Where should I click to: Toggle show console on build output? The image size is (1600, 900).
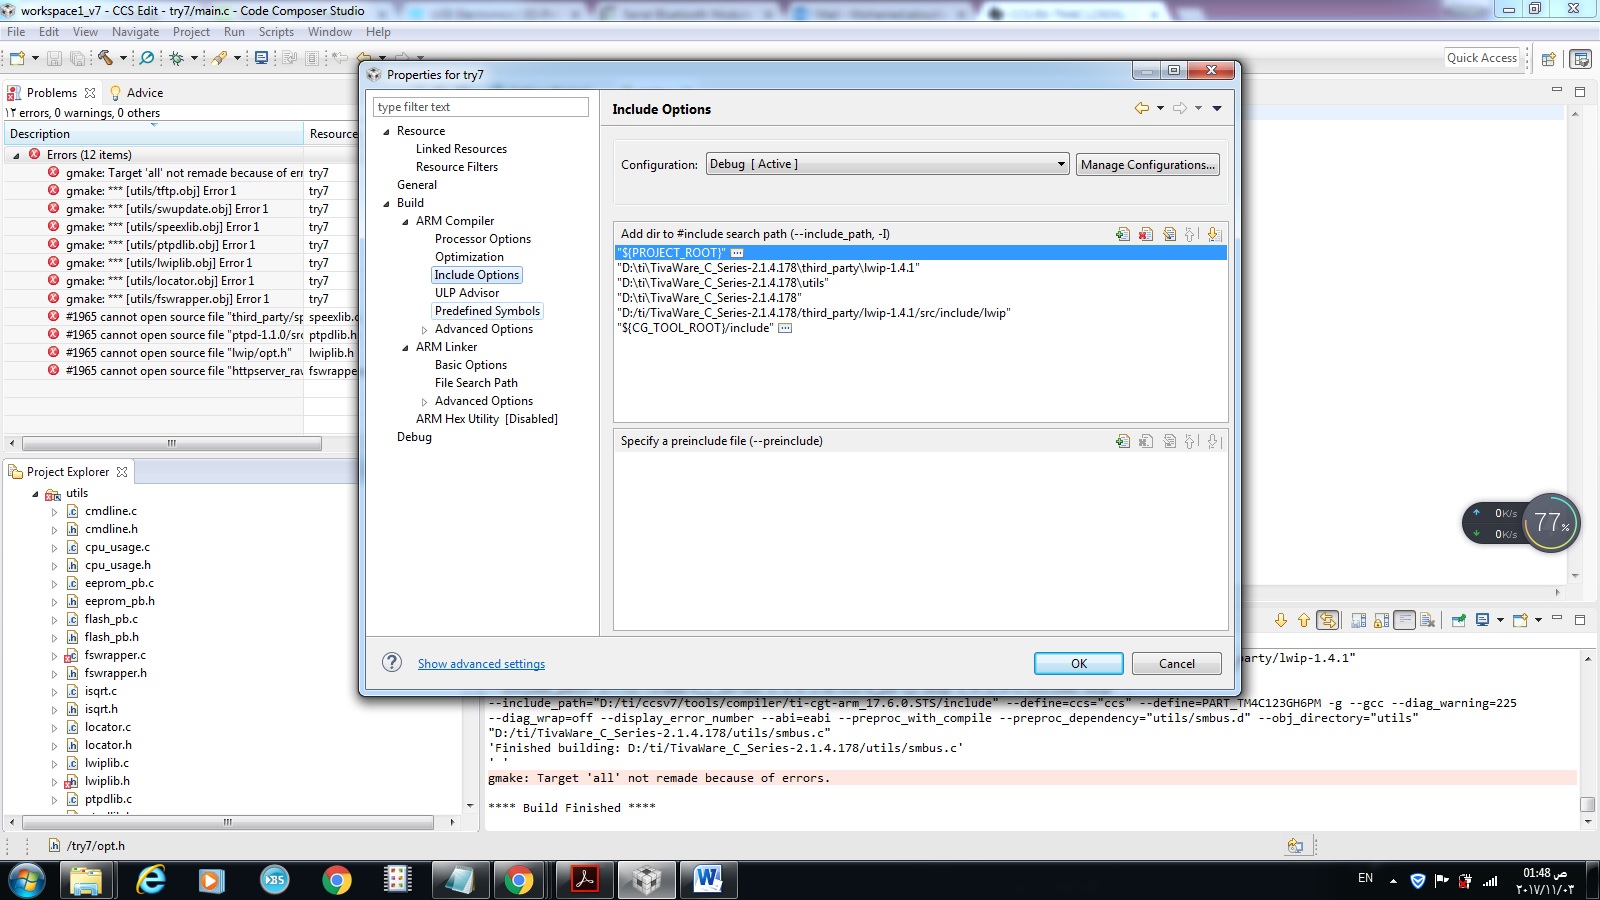click(1327, 620)
